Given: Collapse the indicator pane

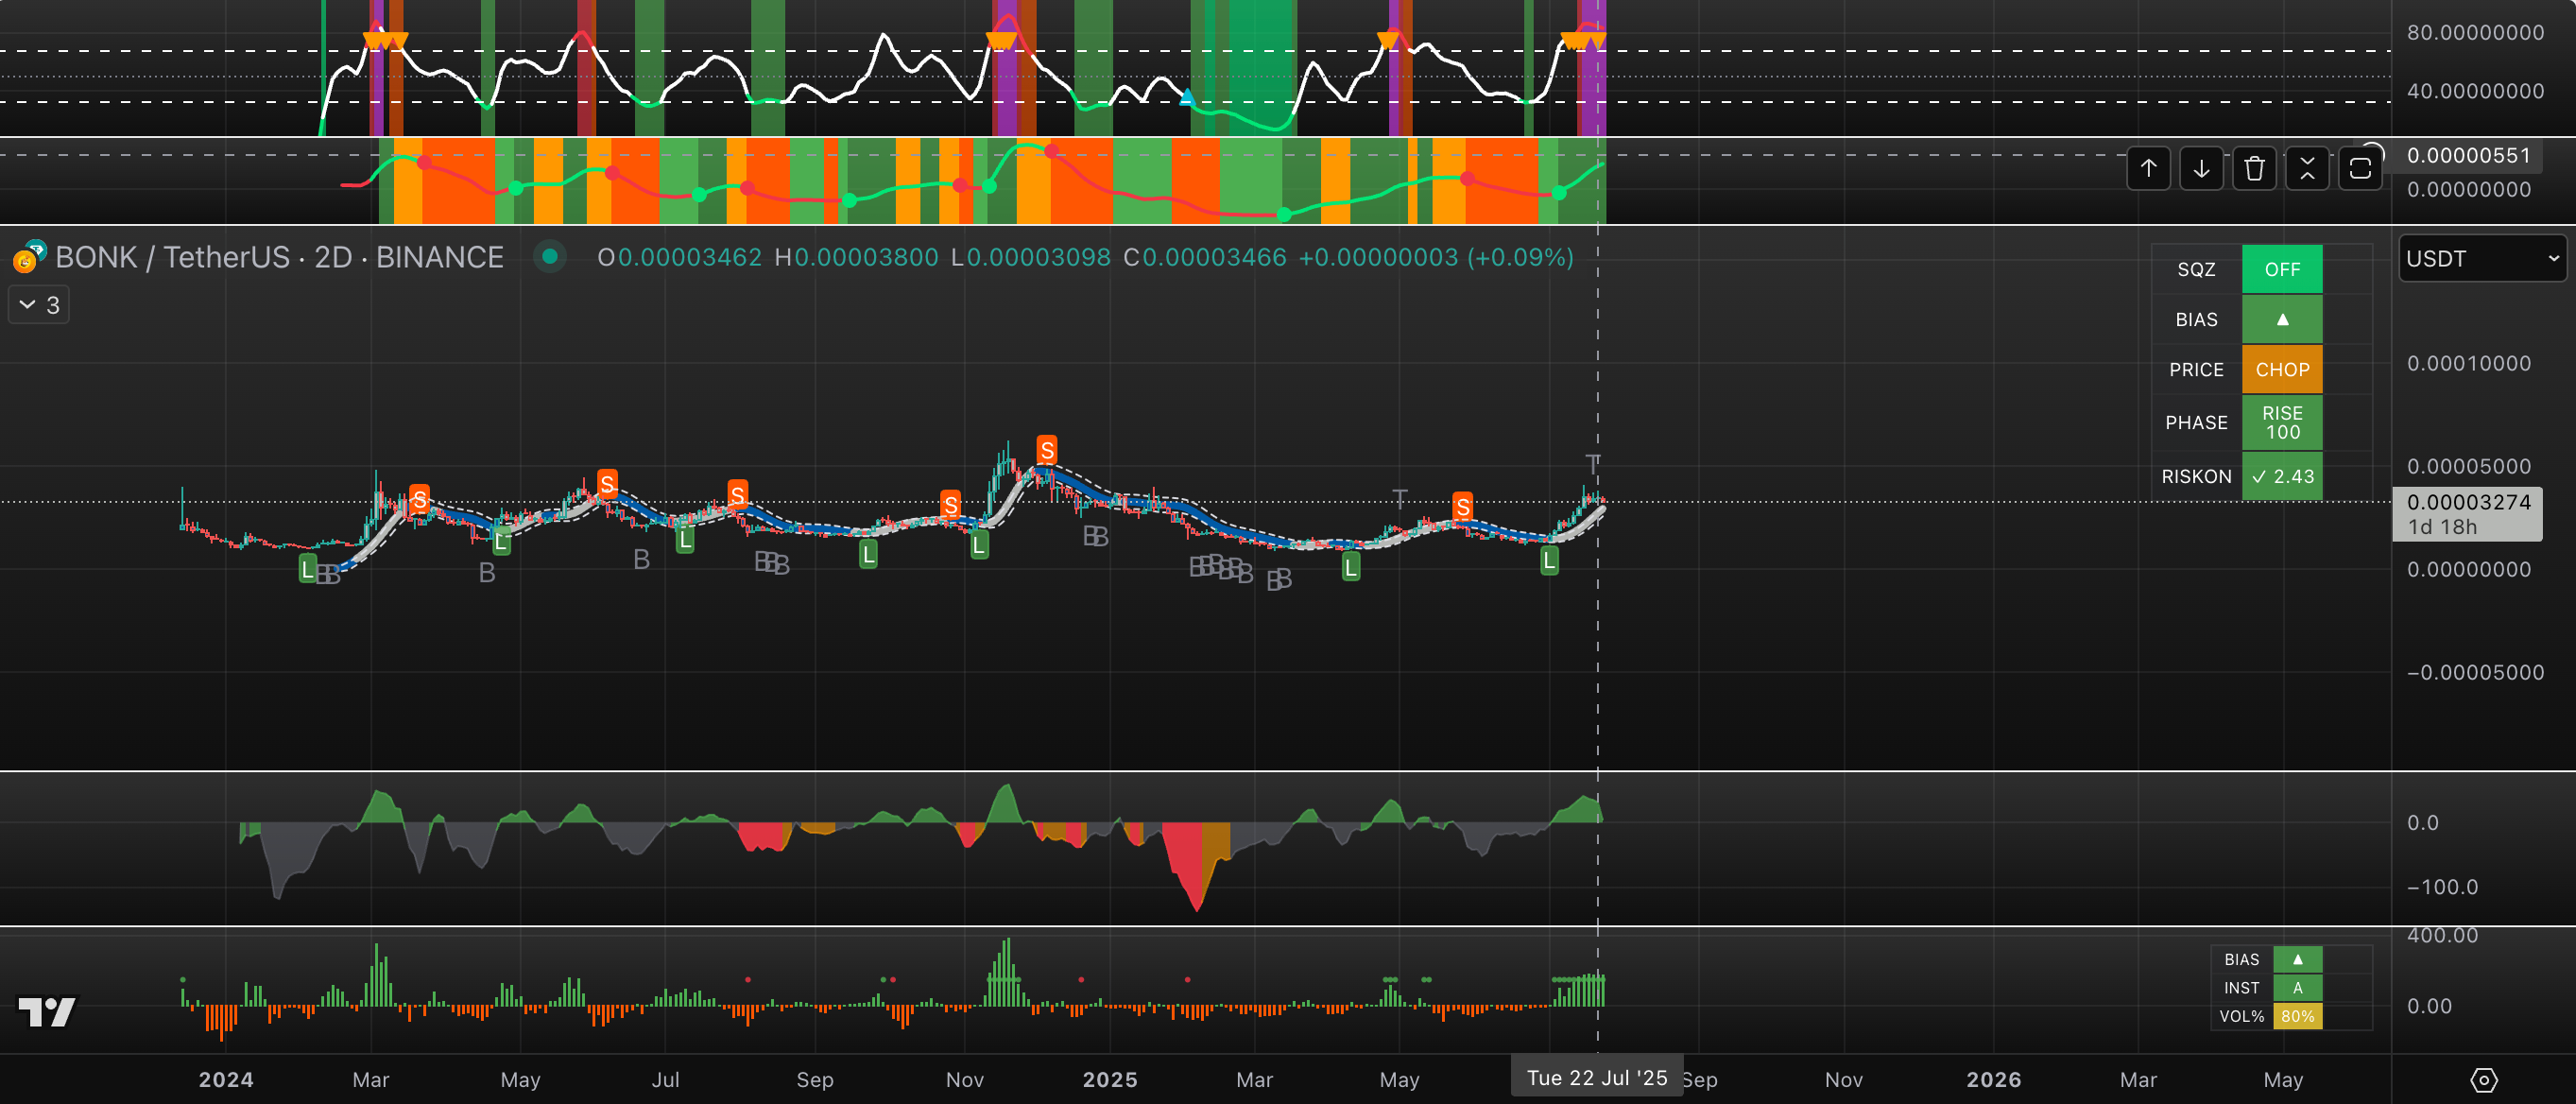Looking at the screenshot, I should tap(2307, 168).
